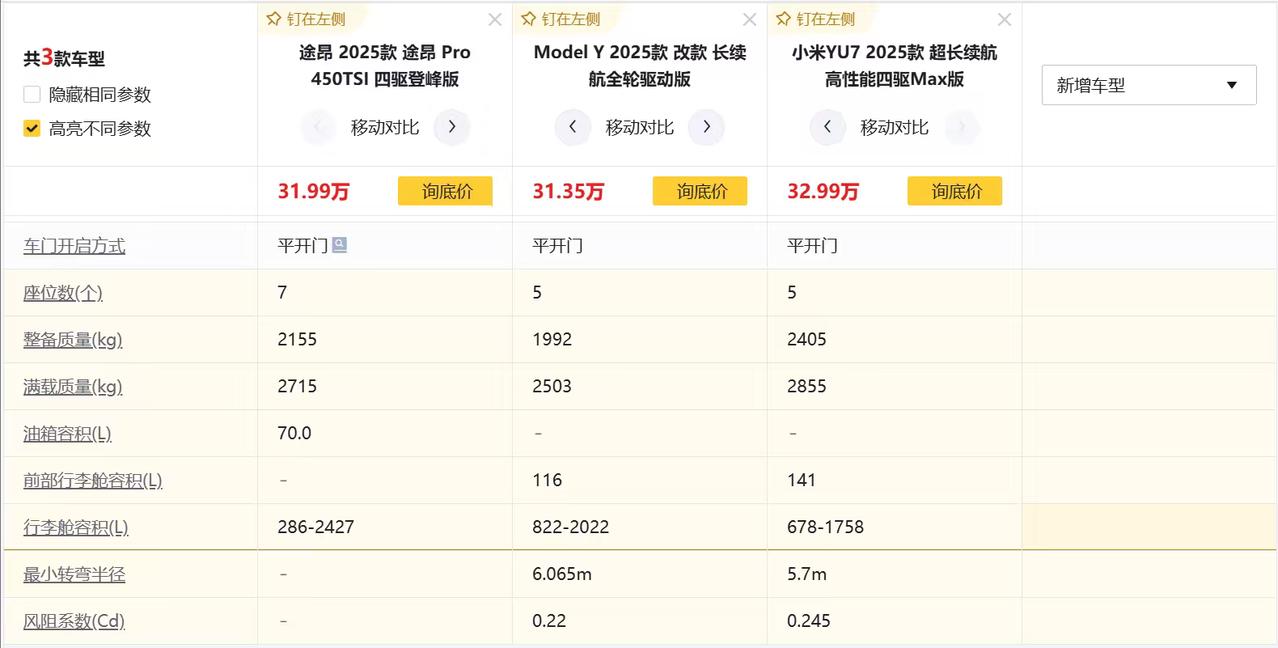This screenshot has width=1278, height=648.
Task: Move 小米YU7 column left
Action: (x=828, y=127)
